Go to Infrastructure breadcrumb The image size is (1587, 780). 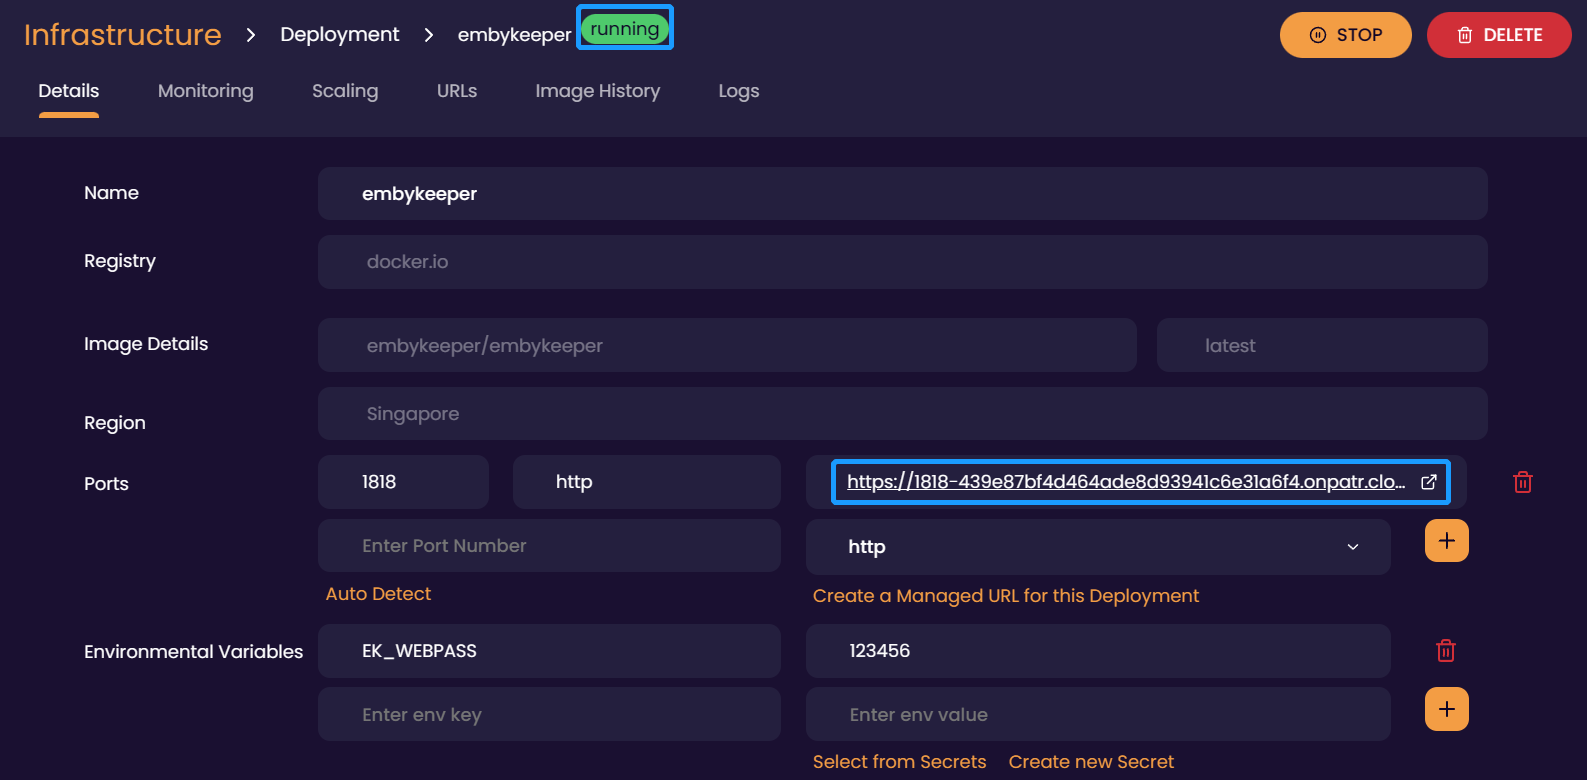point(123,35)
